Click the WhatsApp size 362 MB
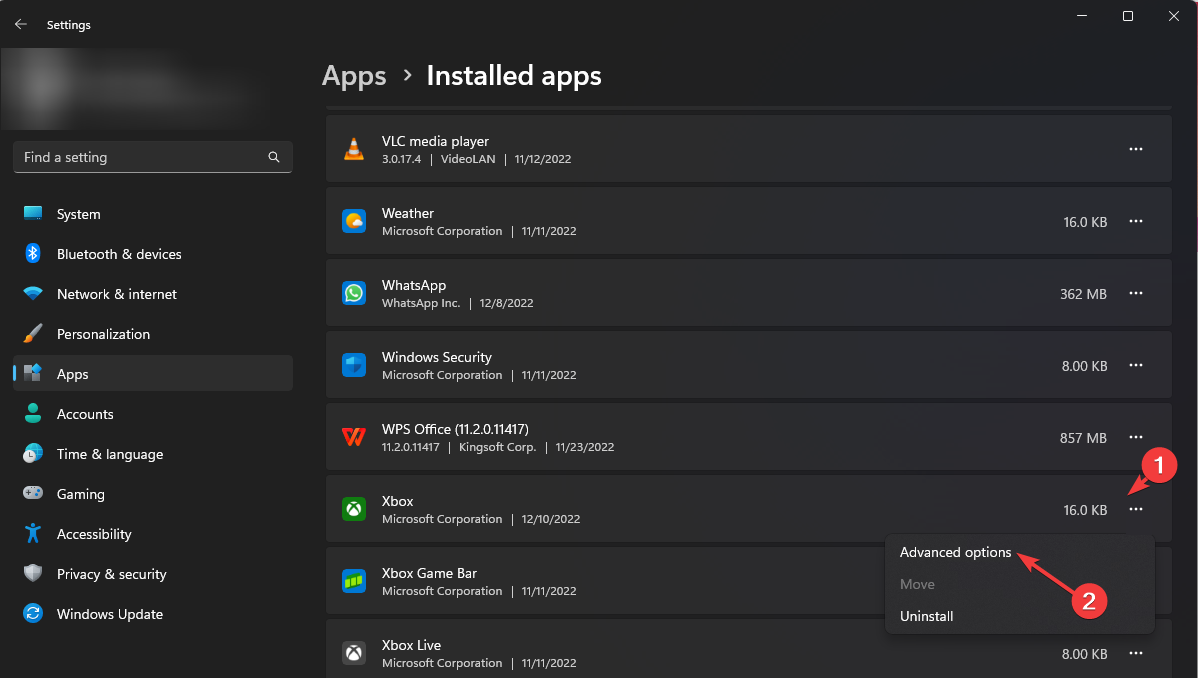Viewport: 1198px width, 678px height. [1083, 294]
